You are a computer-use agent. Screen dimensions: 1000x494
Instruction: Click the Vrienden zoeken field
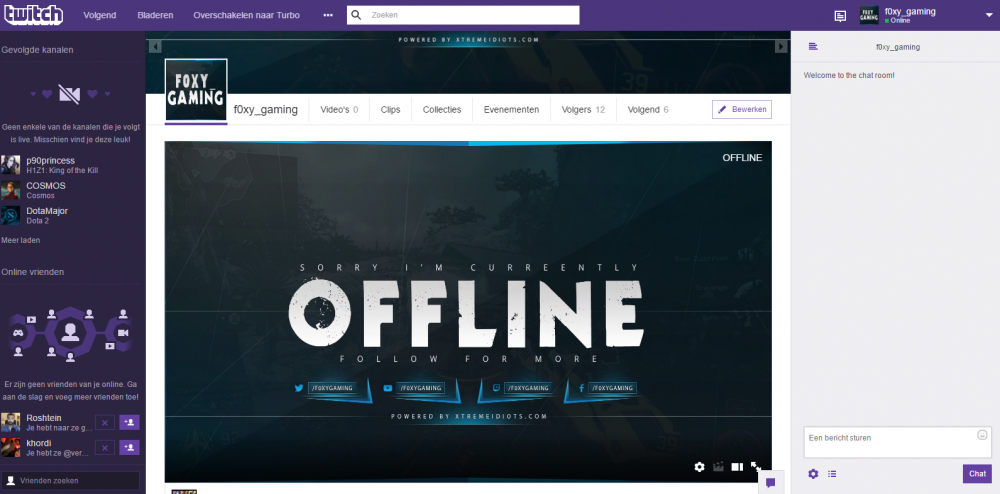(70, 481)
